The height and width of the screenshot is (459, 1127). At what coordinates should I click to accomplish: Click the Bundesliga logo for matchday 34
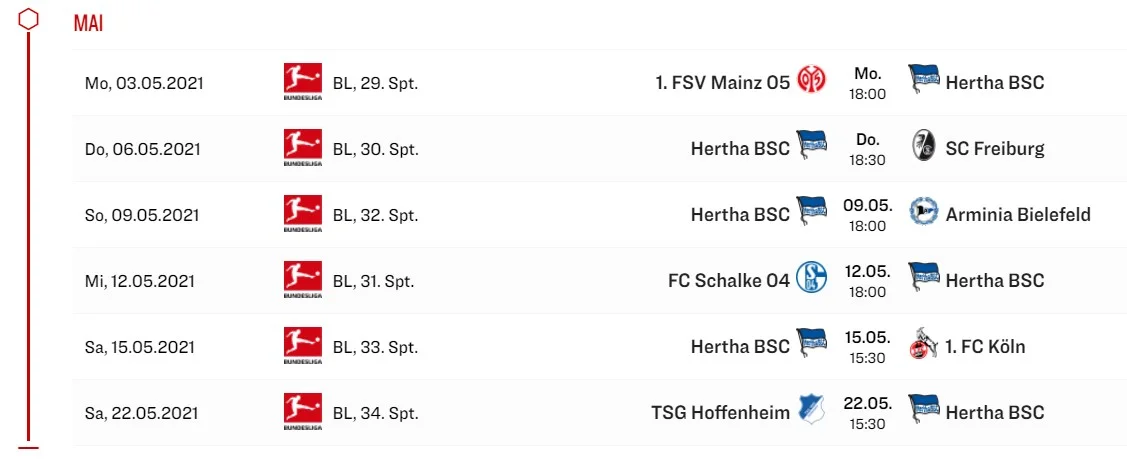tap(303, 412)
